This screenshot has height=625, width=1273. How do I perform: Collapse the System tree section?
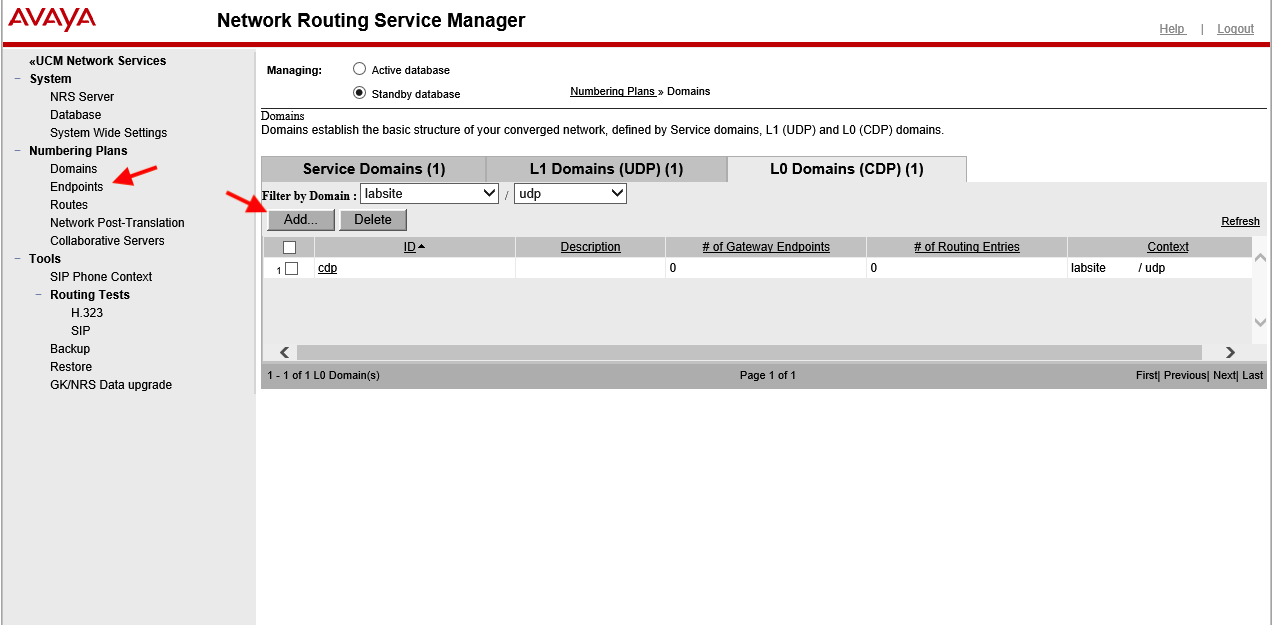[18, 79]
